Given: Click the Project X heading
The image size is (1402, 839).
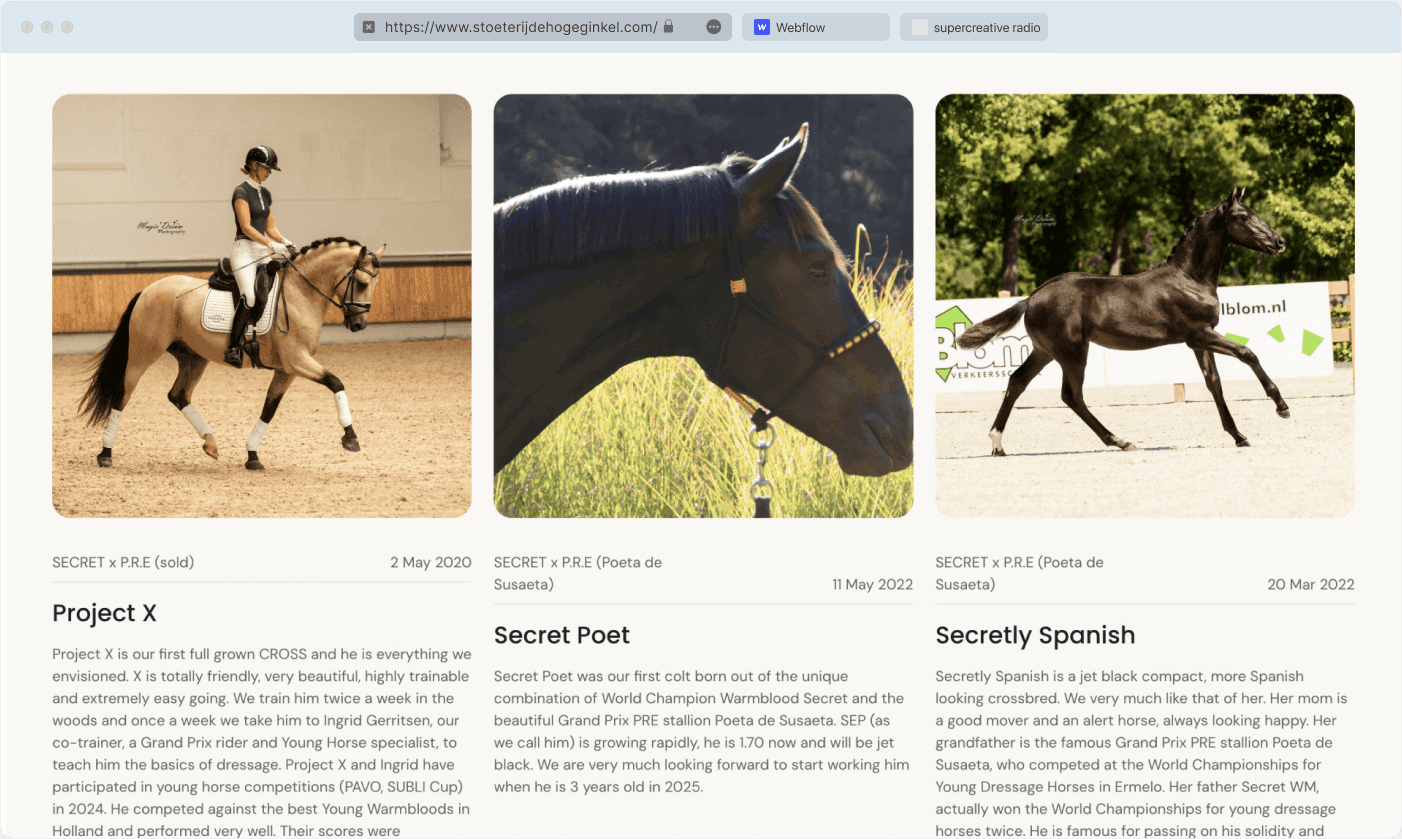Looking at the screenshot, I should pyautogui.click(x=104, y=613).
